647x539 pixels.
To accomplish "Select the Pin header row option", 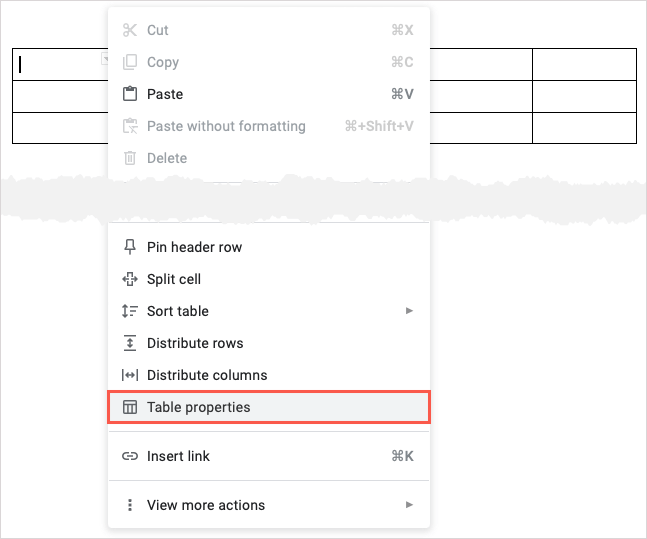I will 194,247.
